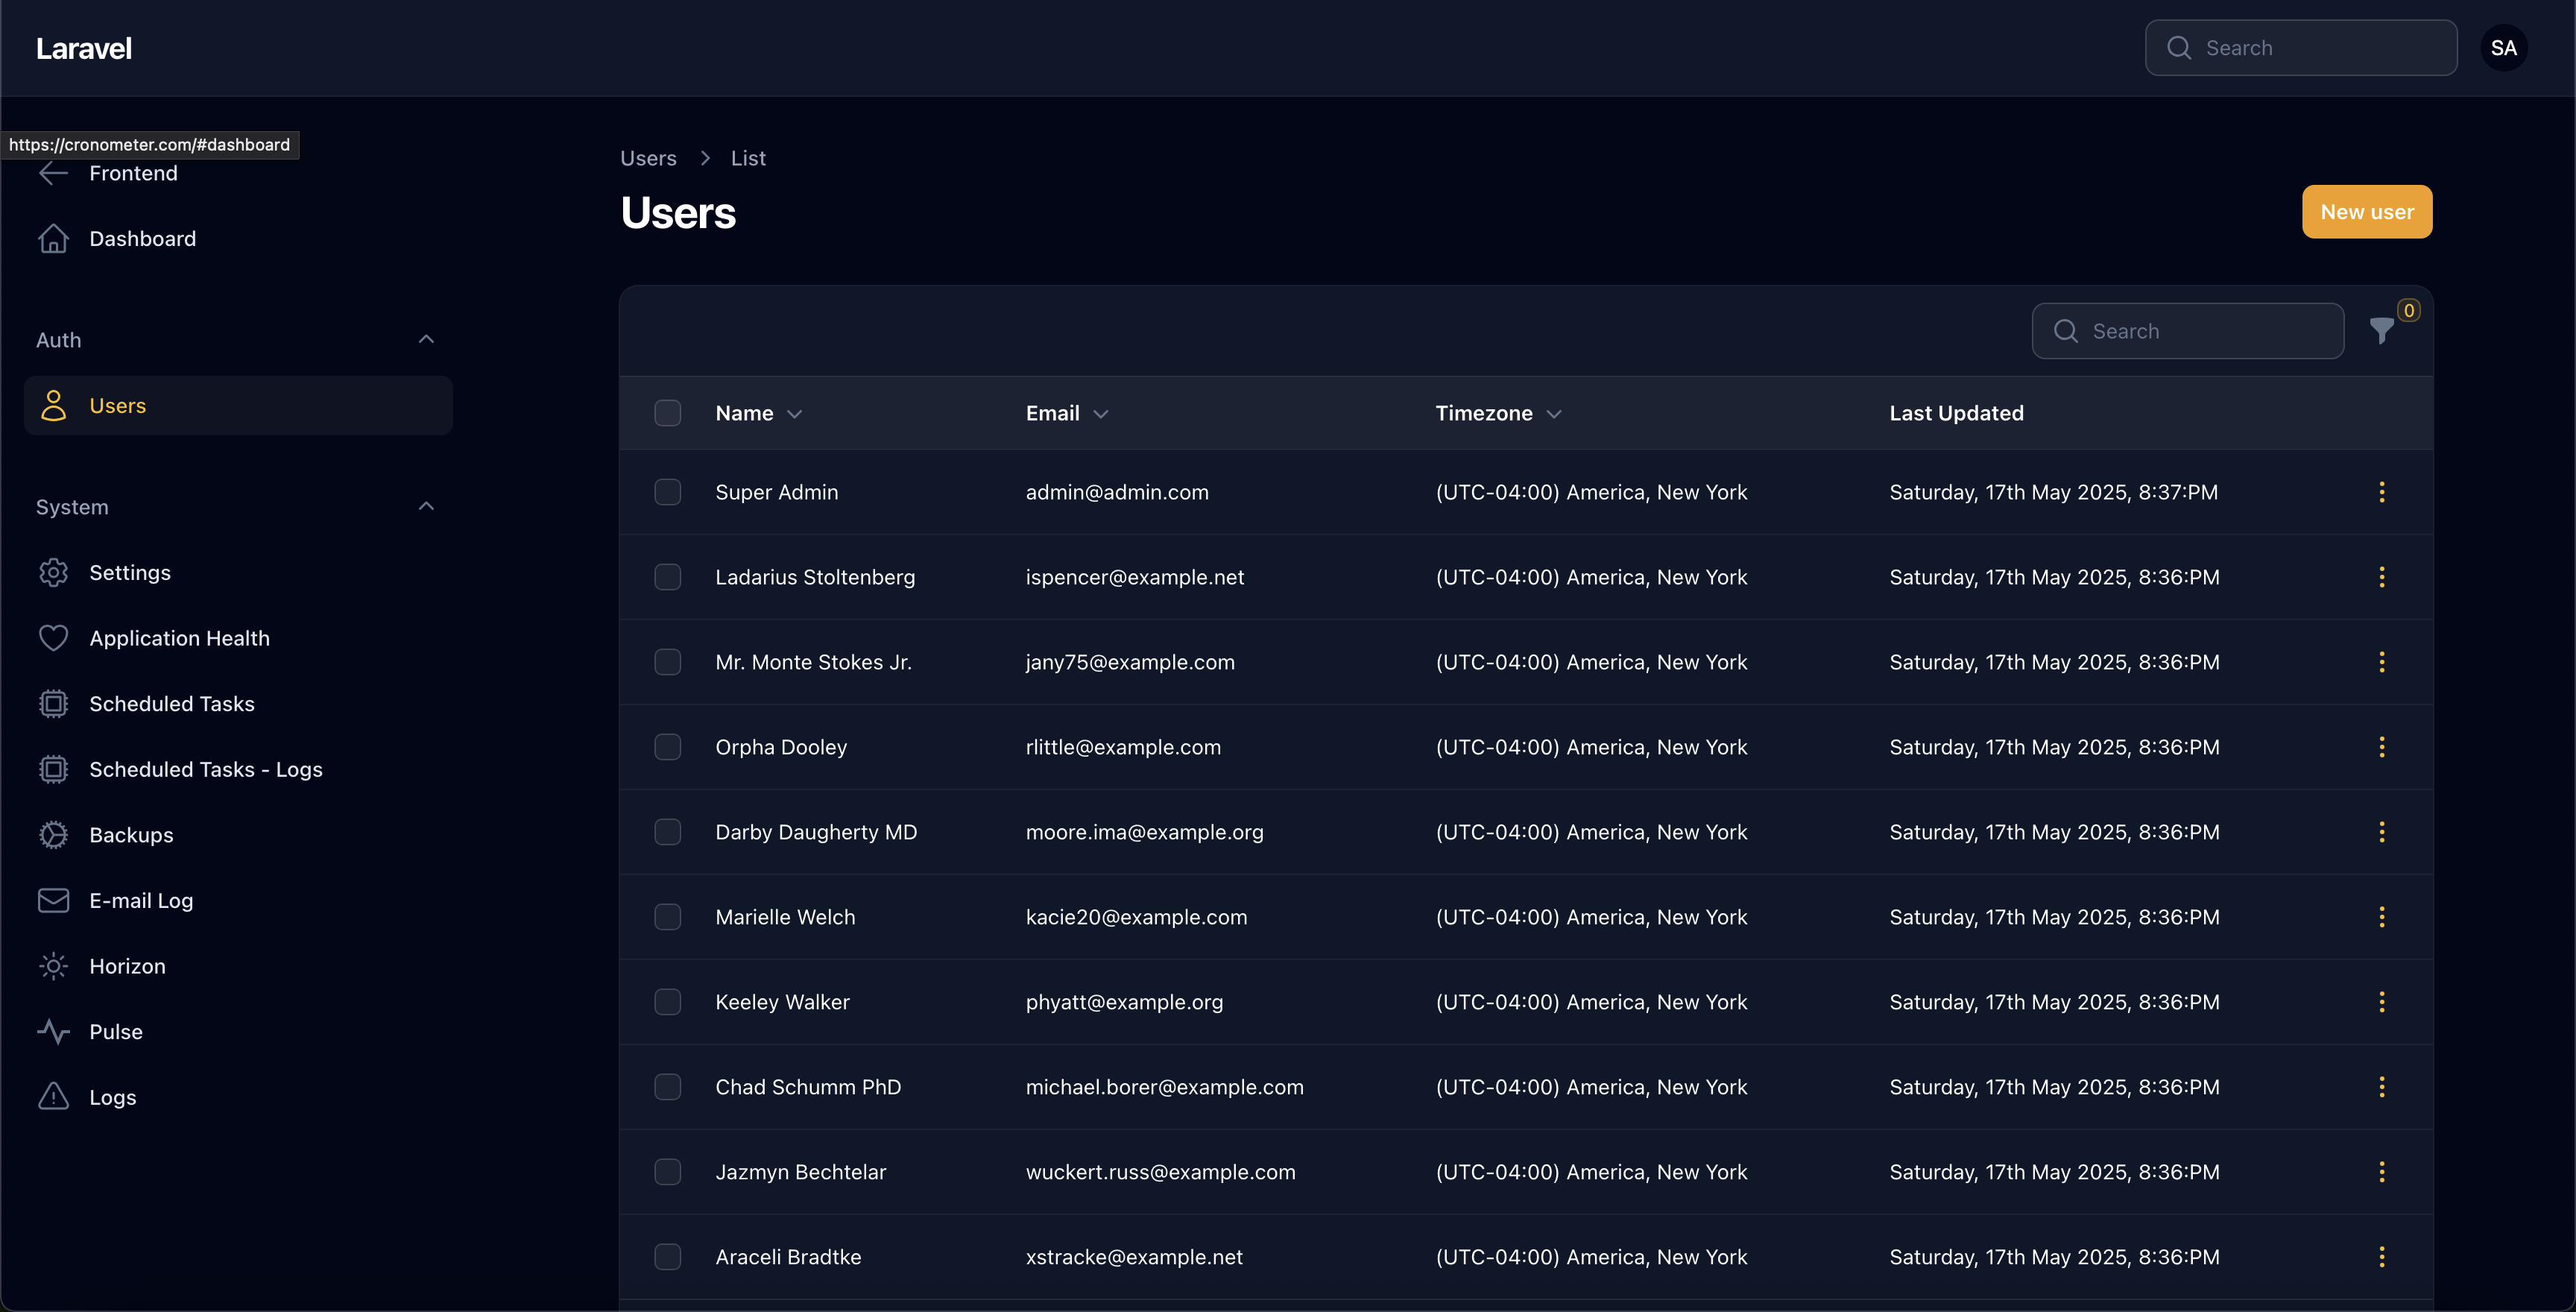Open row actions menu for Super Admin
This screenshot has width=2576, height=1312.
2382,492
